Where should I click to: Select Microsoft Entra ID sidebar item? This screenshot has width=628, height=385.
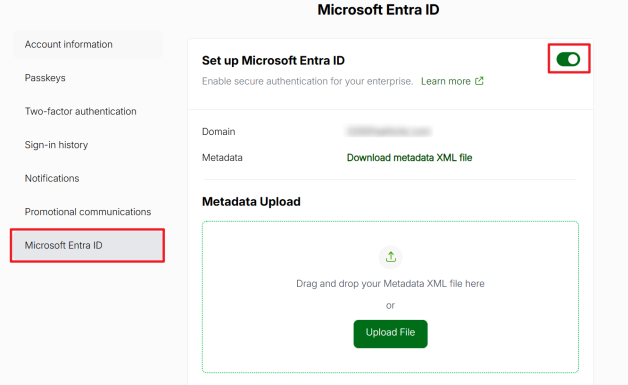click(x=88, y=245)
